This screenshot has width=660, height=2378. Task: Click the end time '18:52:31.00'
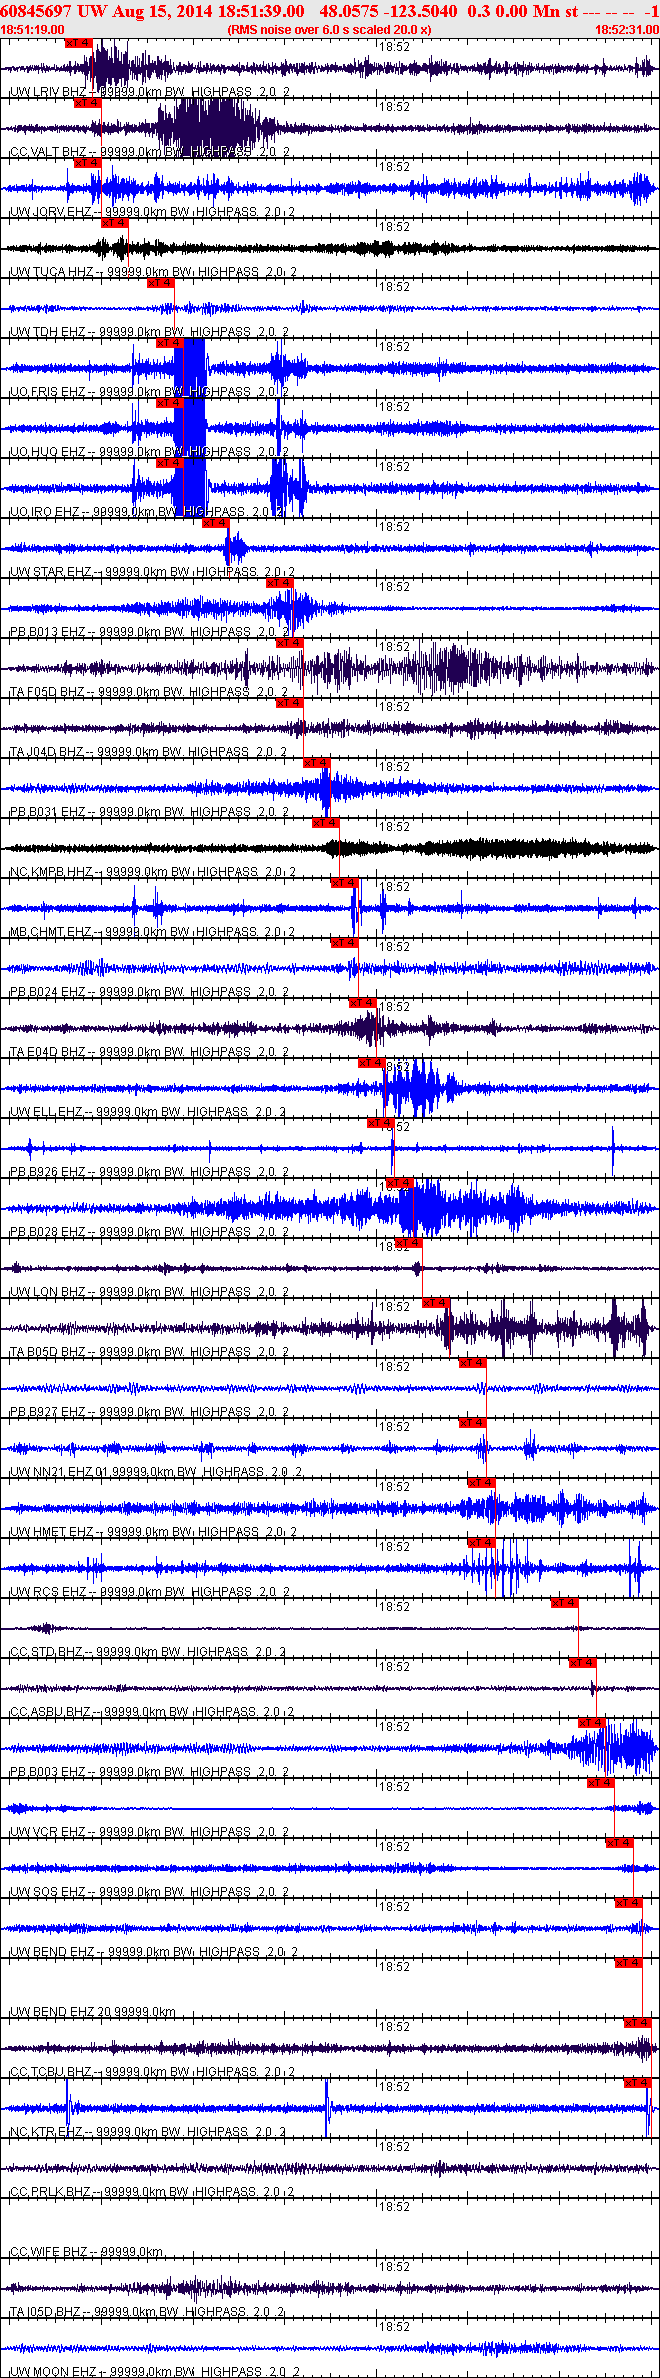click(x=627, y=30)
